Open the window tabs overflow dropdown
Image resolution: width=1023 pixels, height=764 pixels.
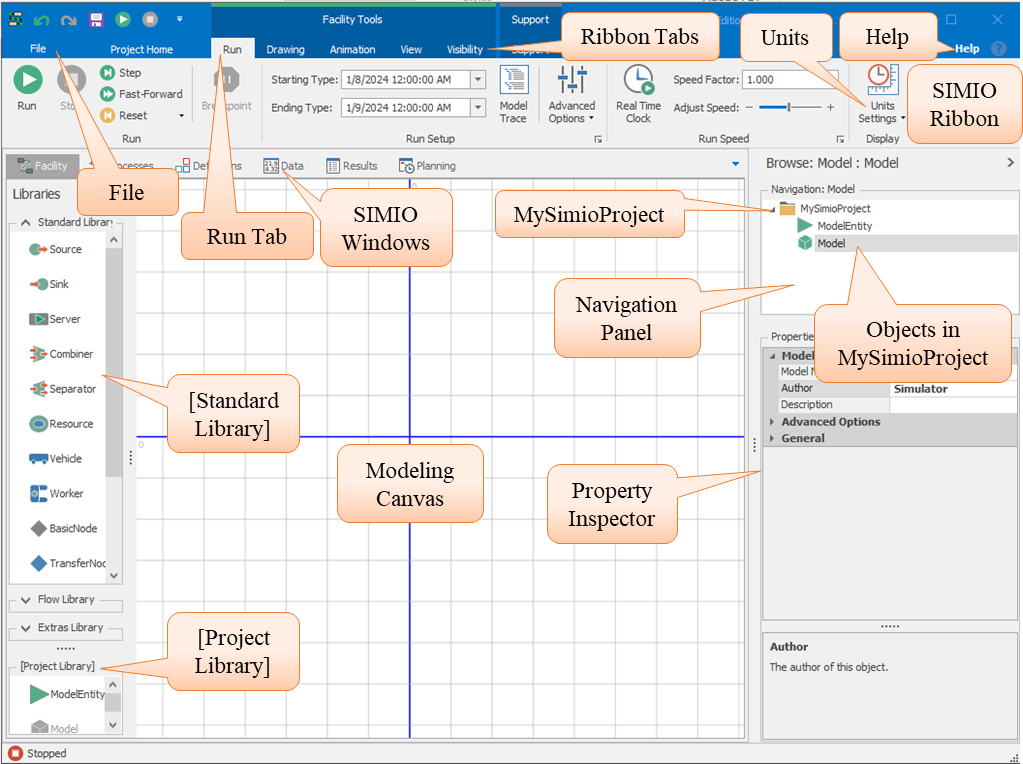pyautogui.click(x=736, y=164)
